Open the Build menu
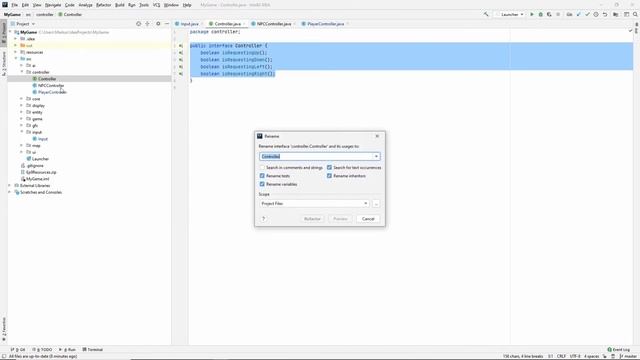The width and height of the screenshot is (640, 360). coord(120,5)
